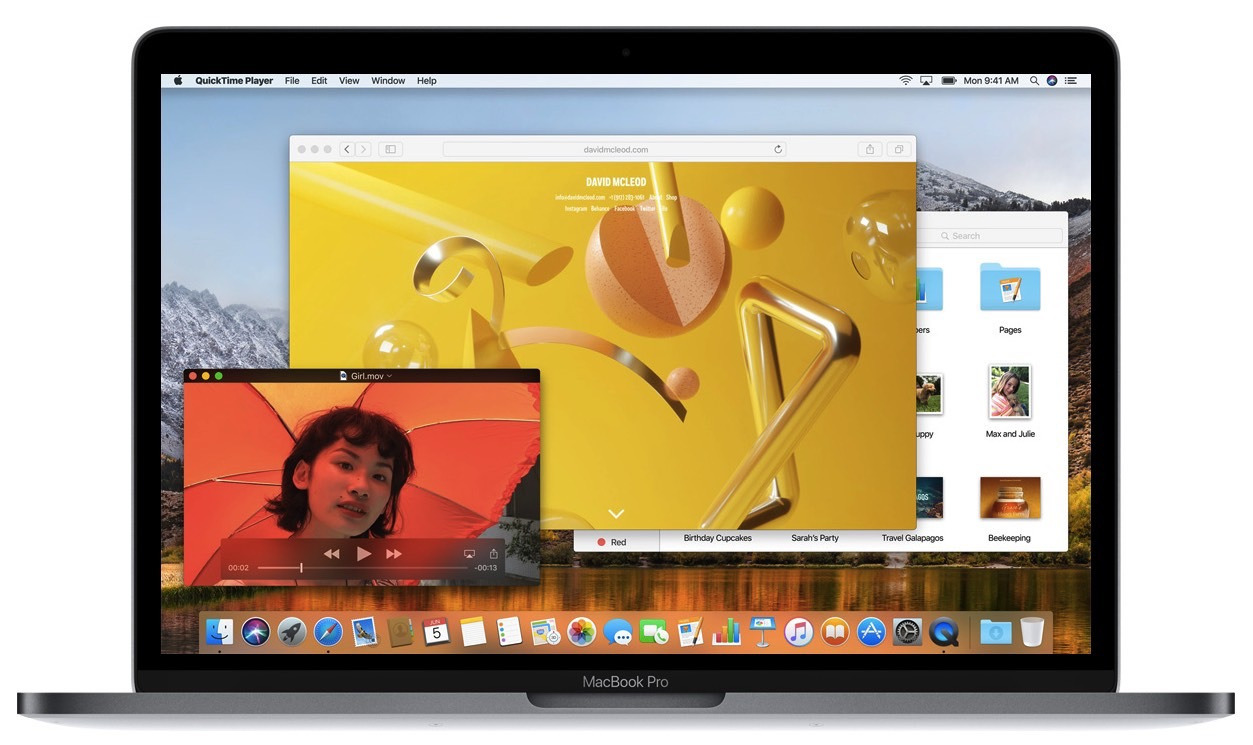
Task: Launch Photos from the Dock
Action: click(x=581, y=632)
